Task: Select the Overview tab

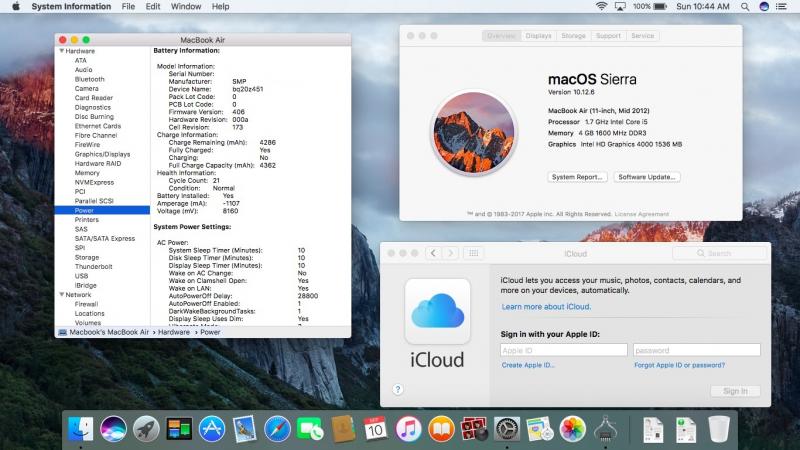Action: tap(501, 36)
